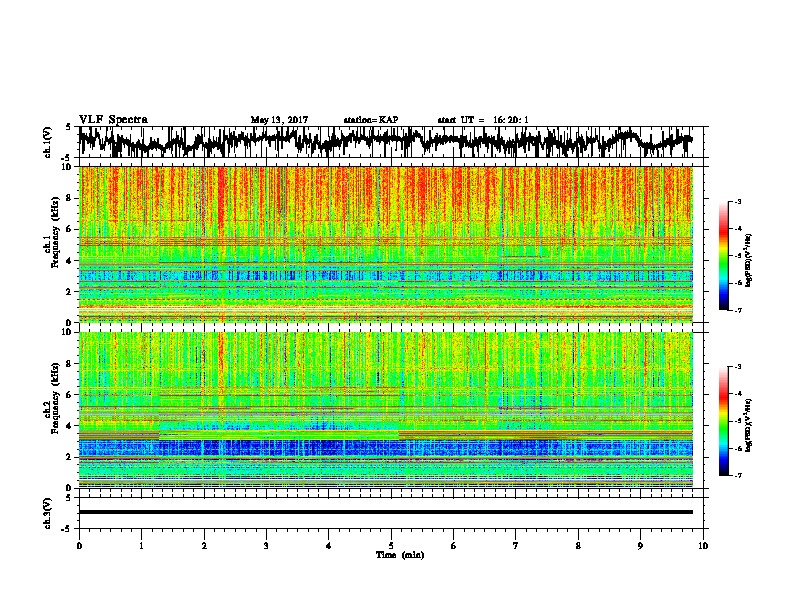Click the ch.1 spectrogram panel
The height and width of the screenshot is (612, 792).
coord(386,244)
